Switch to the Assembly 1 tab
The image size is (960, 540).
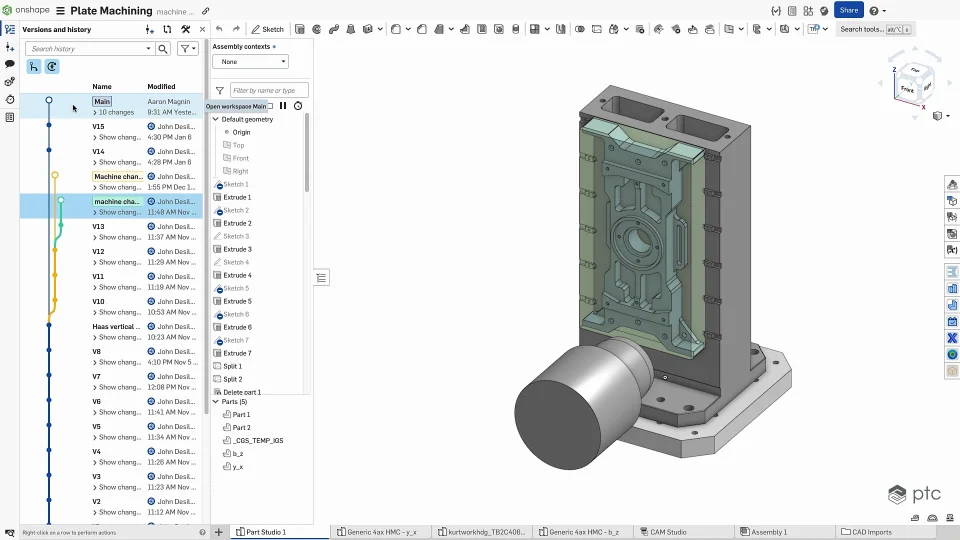768,532
